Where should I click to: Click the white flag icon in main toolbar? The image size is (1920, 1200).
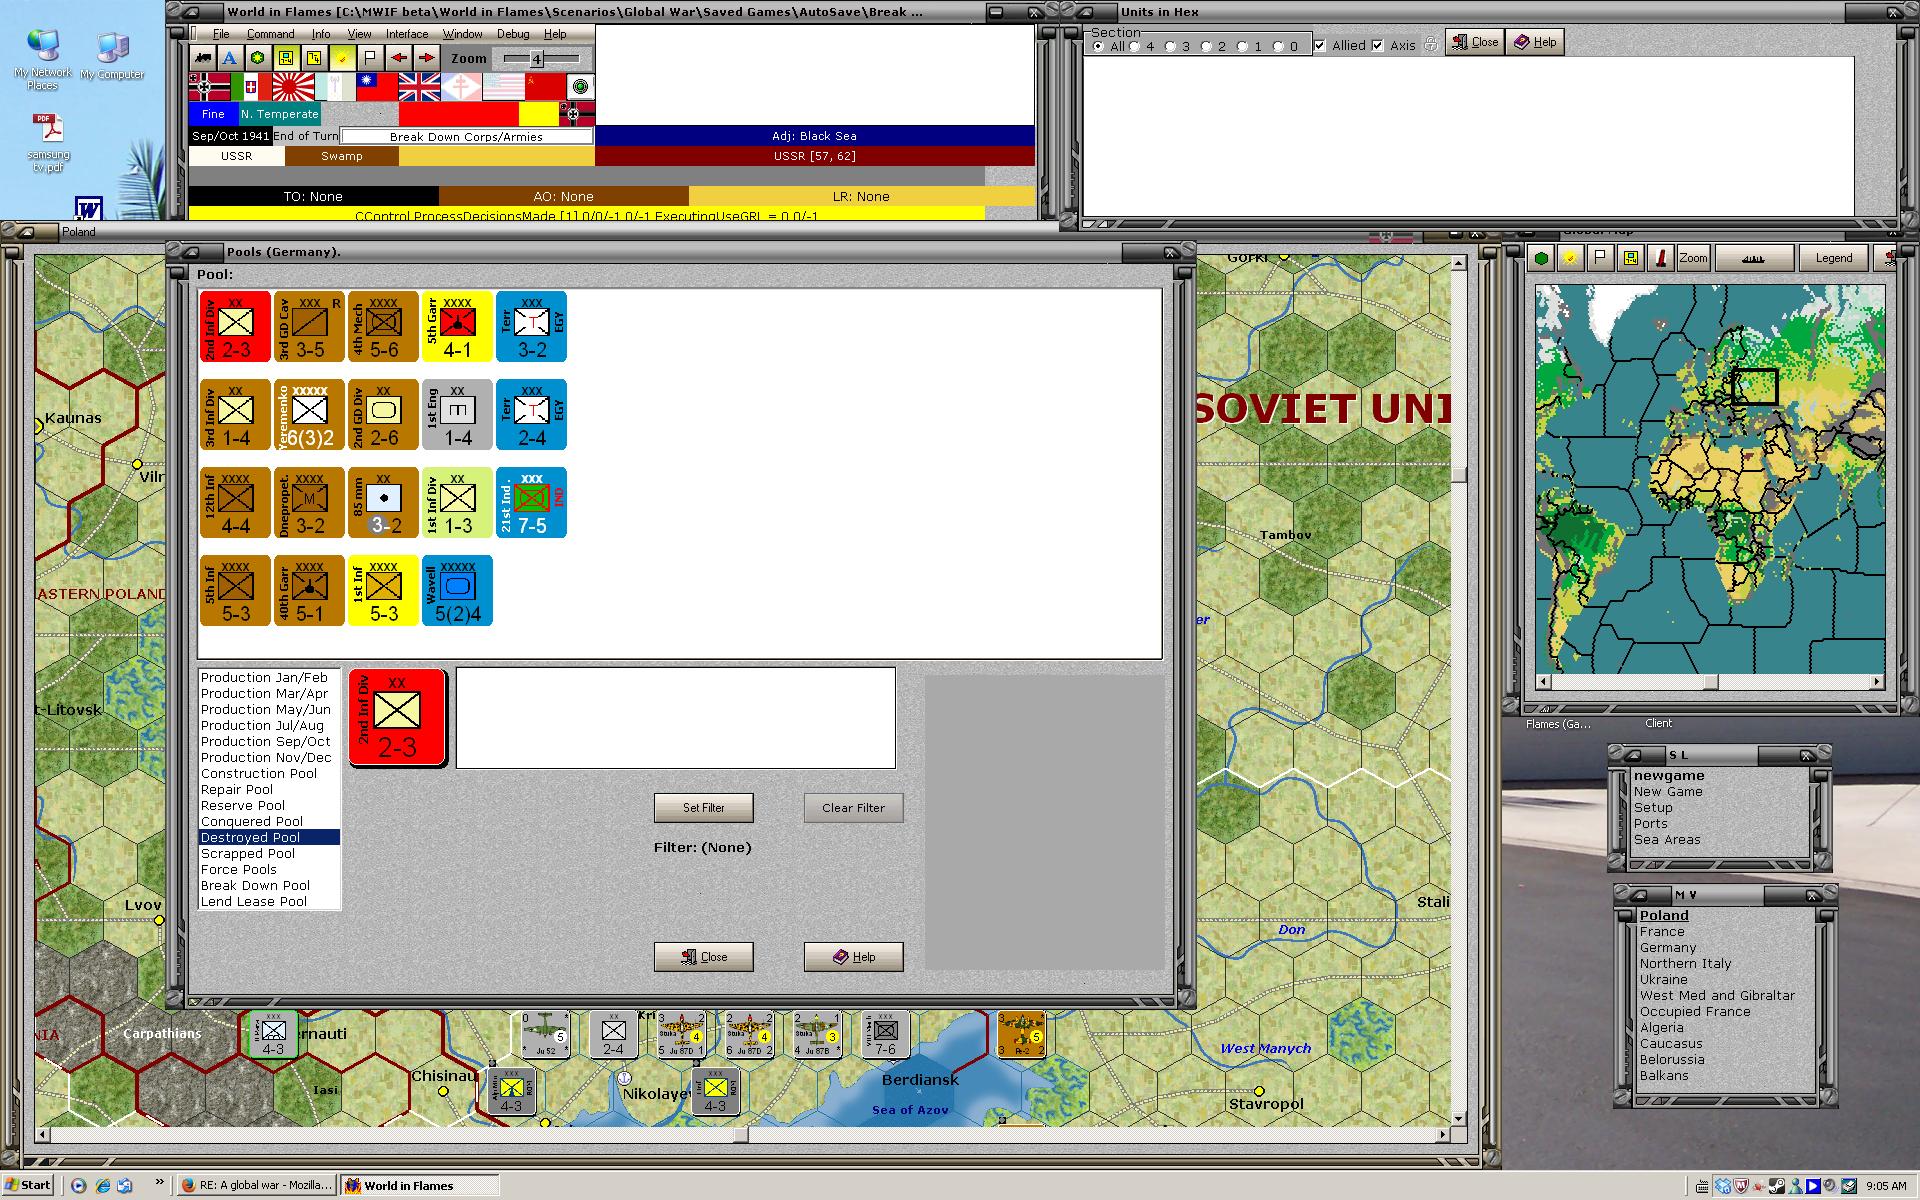tap(370, 58)
